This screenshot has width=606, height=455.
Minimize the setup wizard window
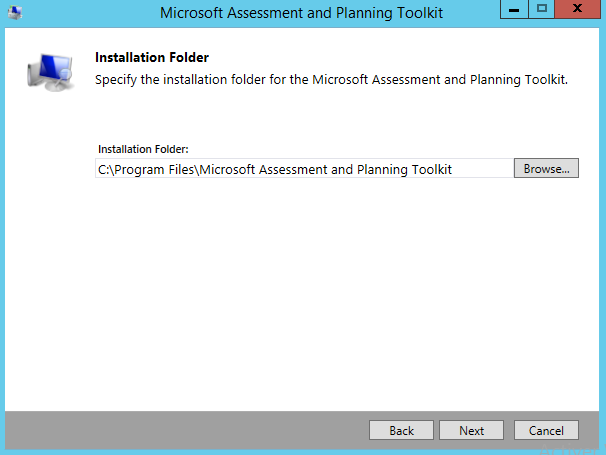pyautogui.click(x=517, y=11)
